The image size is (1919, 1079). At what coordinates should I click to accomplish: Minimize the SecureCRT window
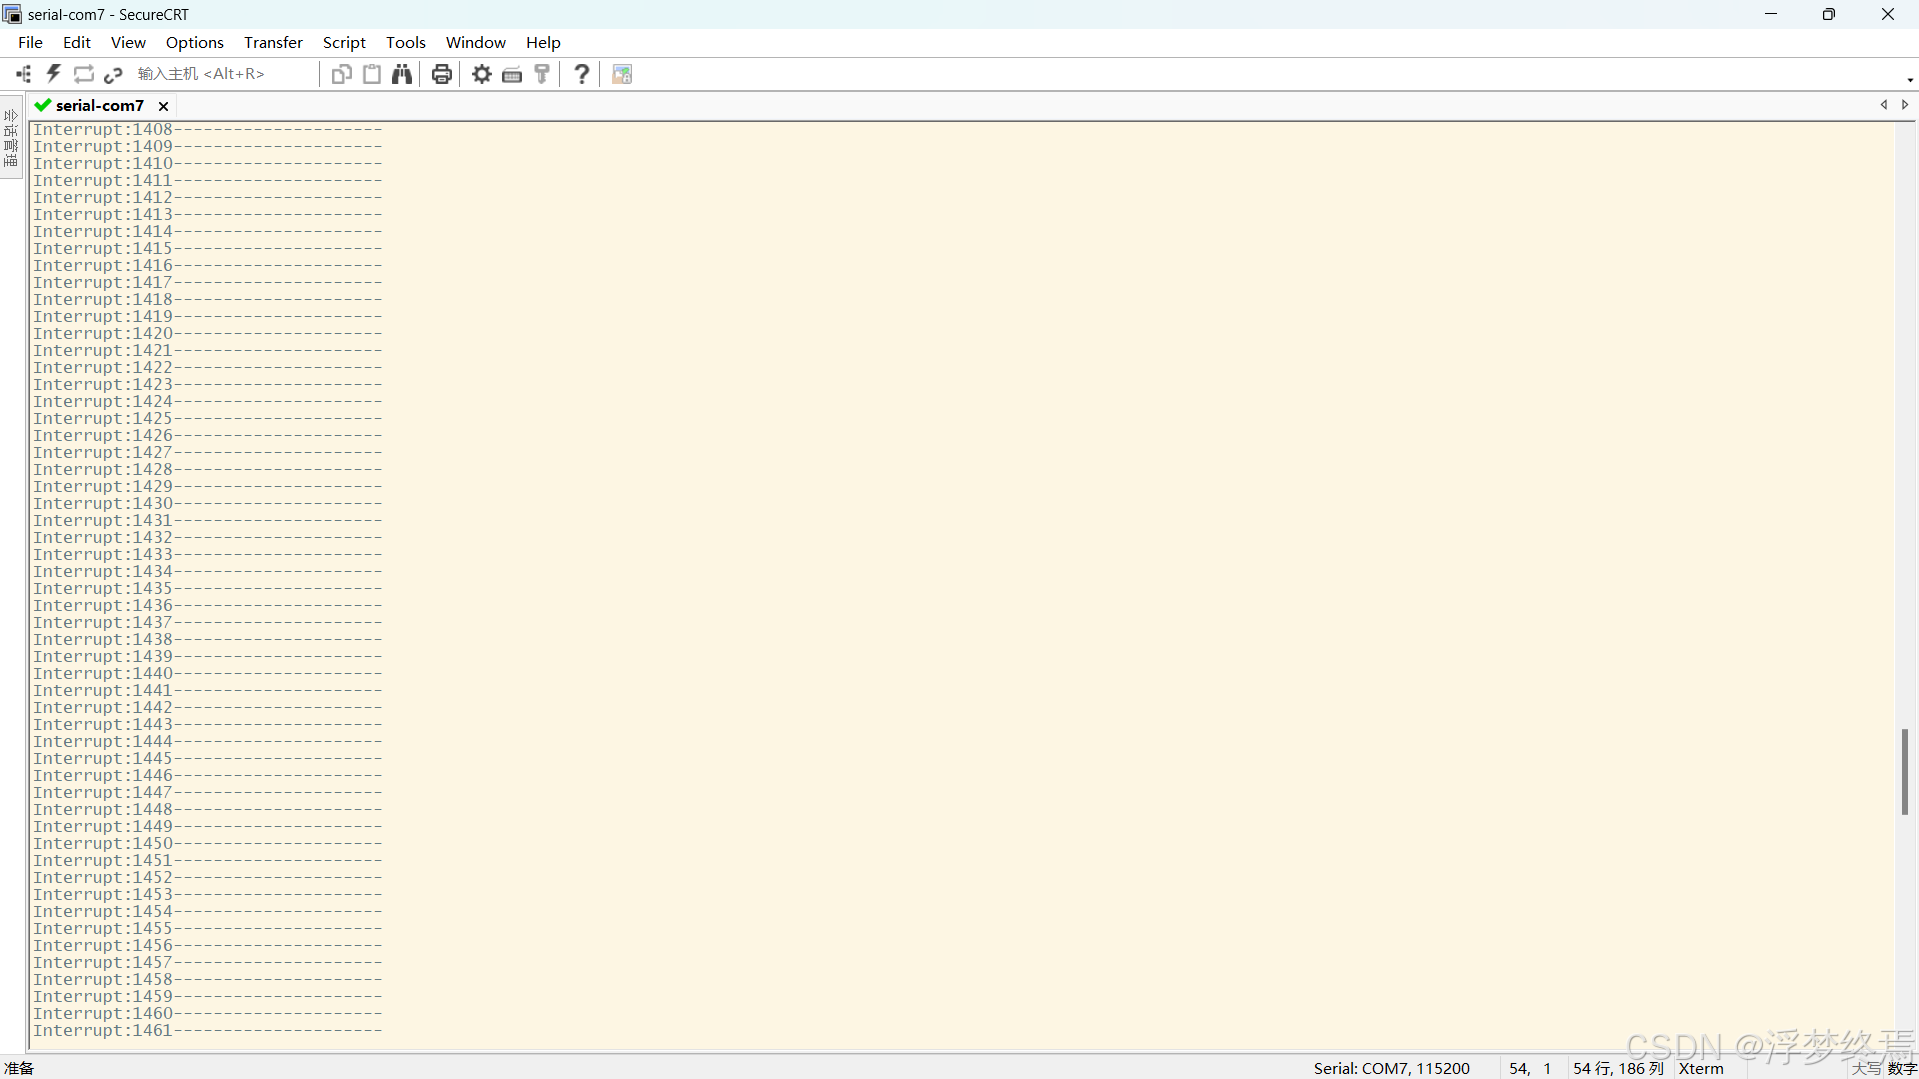[1771, 14]
